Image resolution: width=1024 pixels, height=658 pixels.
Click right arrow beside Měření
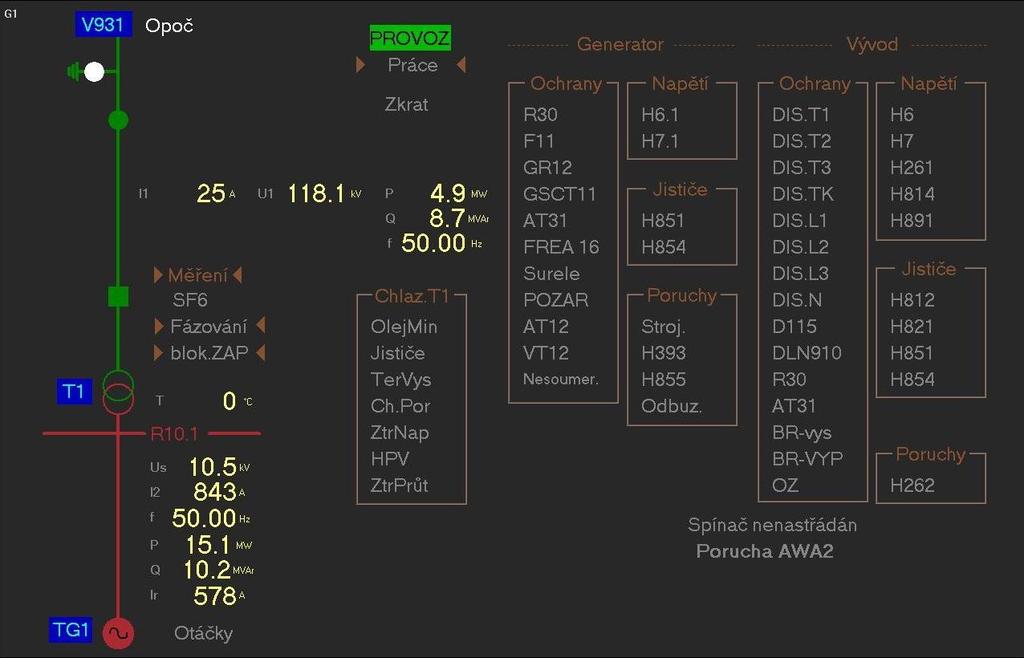238,275
